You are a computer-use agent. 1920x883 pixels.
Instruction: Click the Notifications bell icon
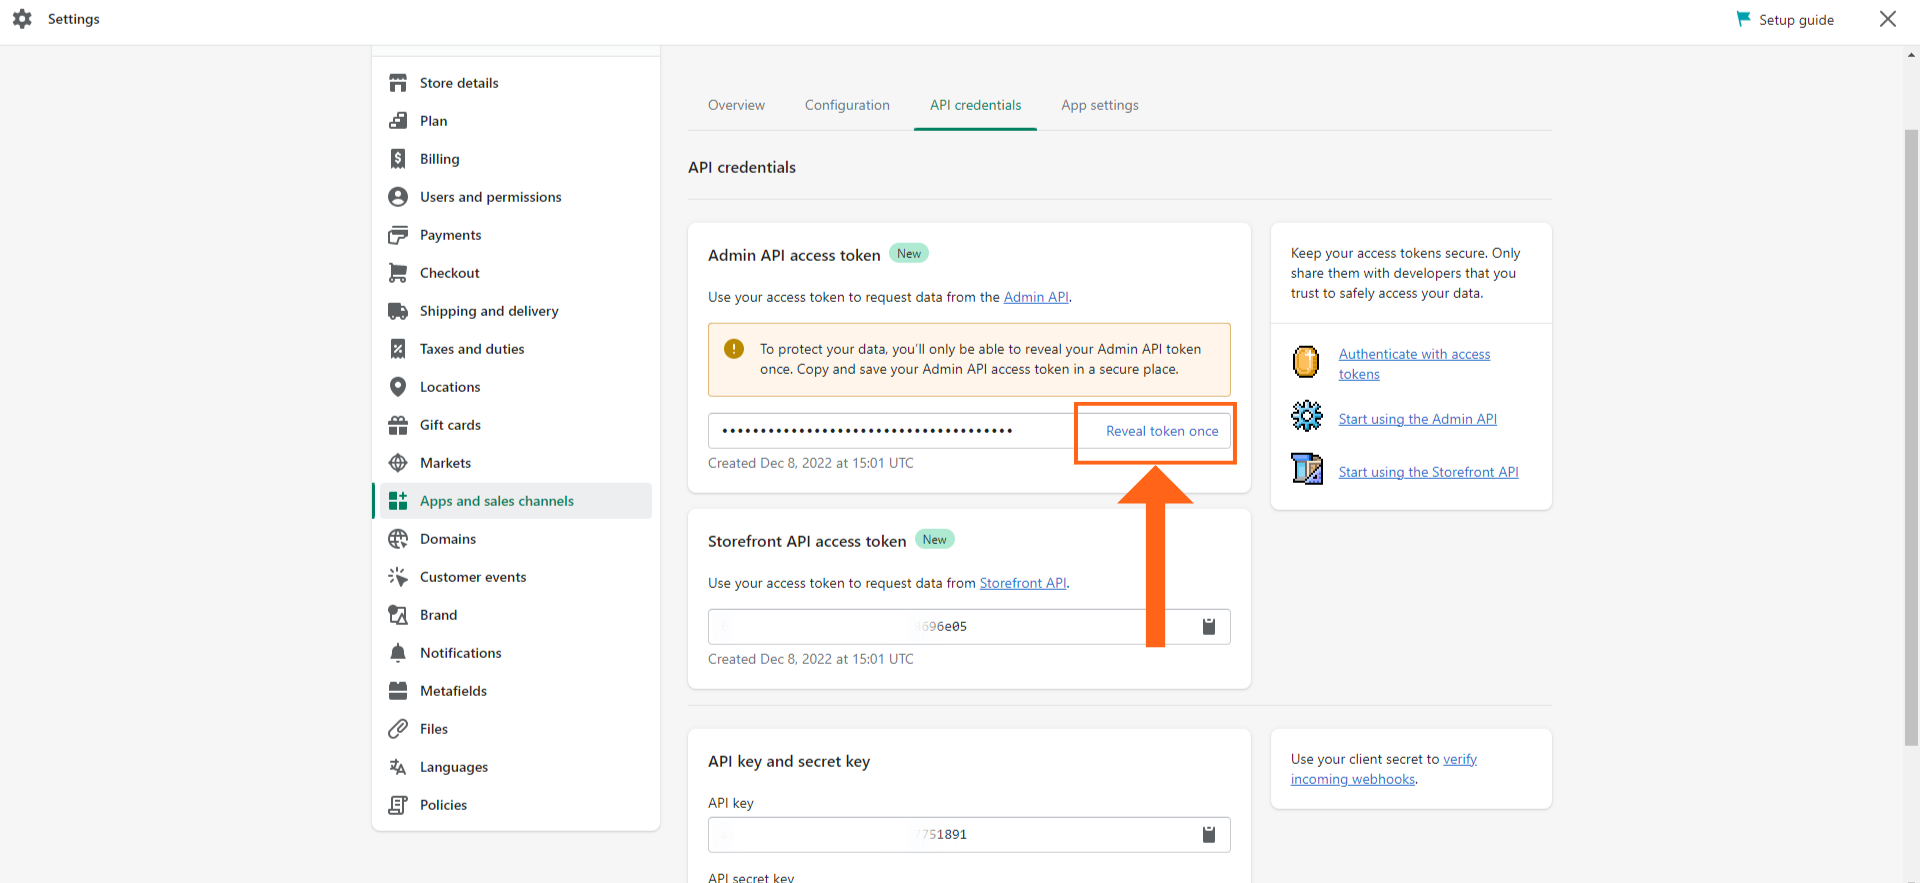(398, 653)
